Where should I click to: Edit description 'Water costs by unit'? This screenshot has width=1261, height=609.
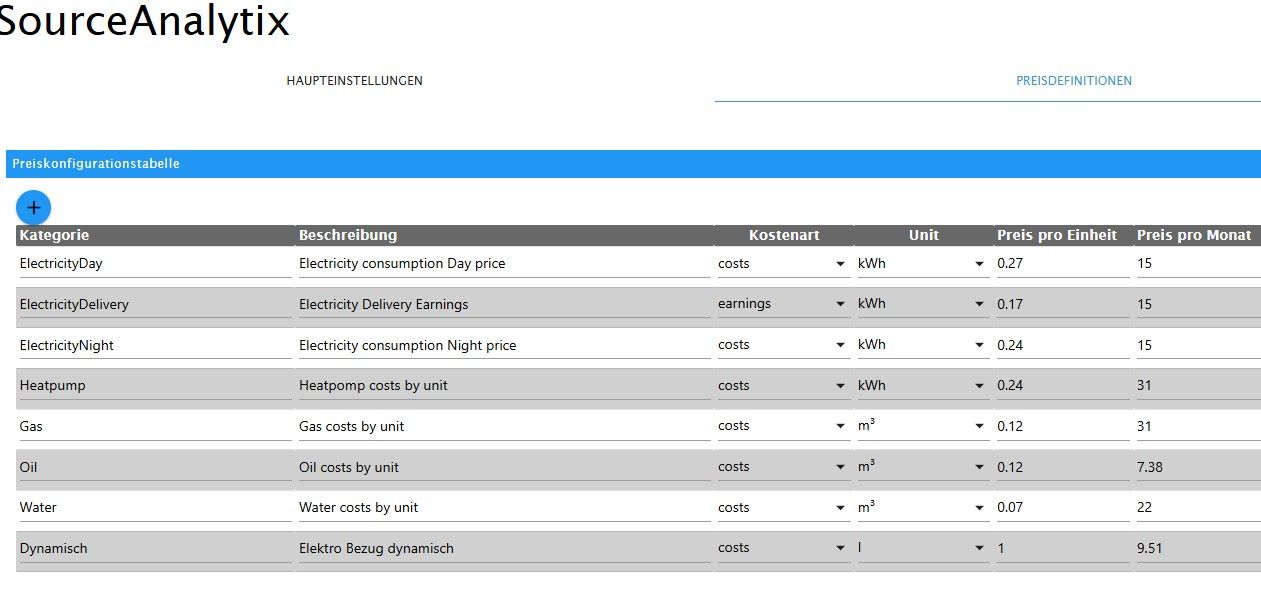pyautogui.click(x=504, y=508)
